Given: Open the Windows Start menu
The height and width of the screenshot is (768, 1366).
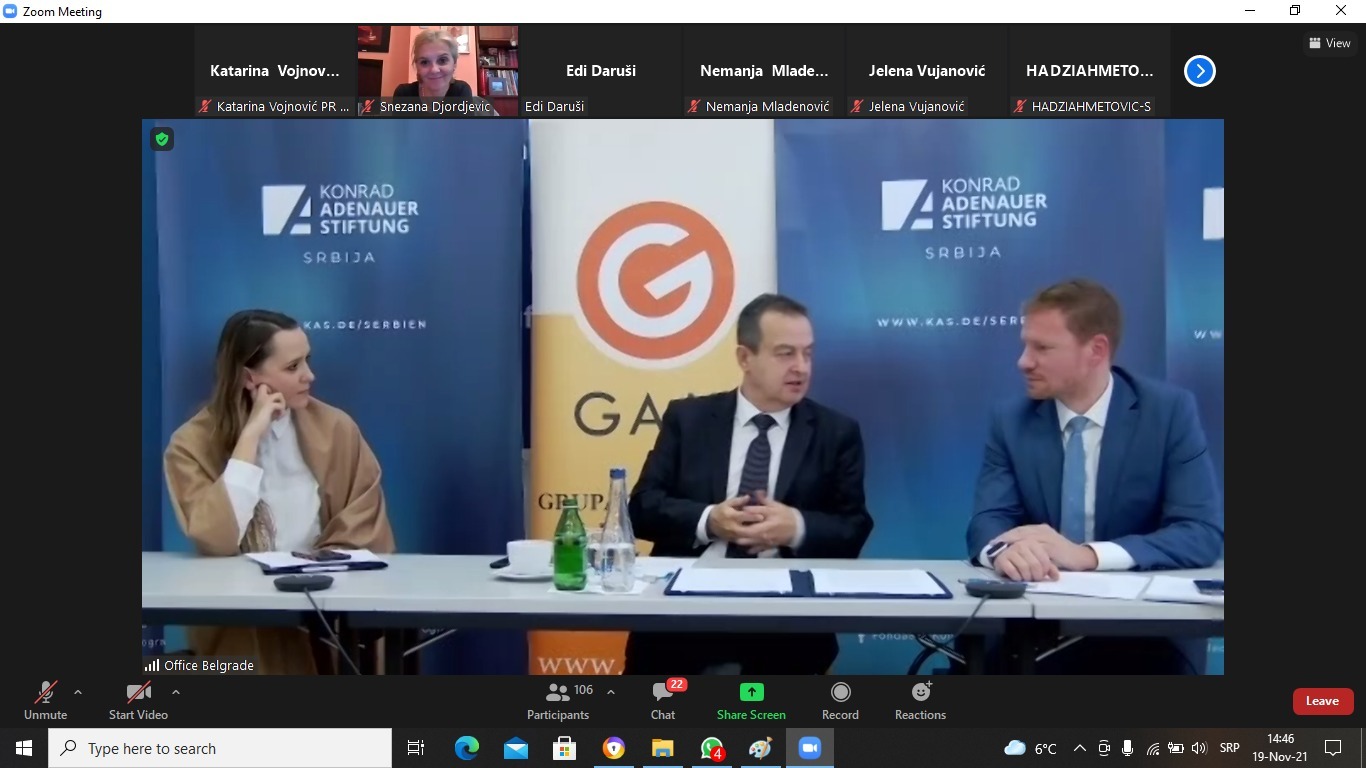Looking at the screenshot, I should pyautogui.click(x=24, y=748).
